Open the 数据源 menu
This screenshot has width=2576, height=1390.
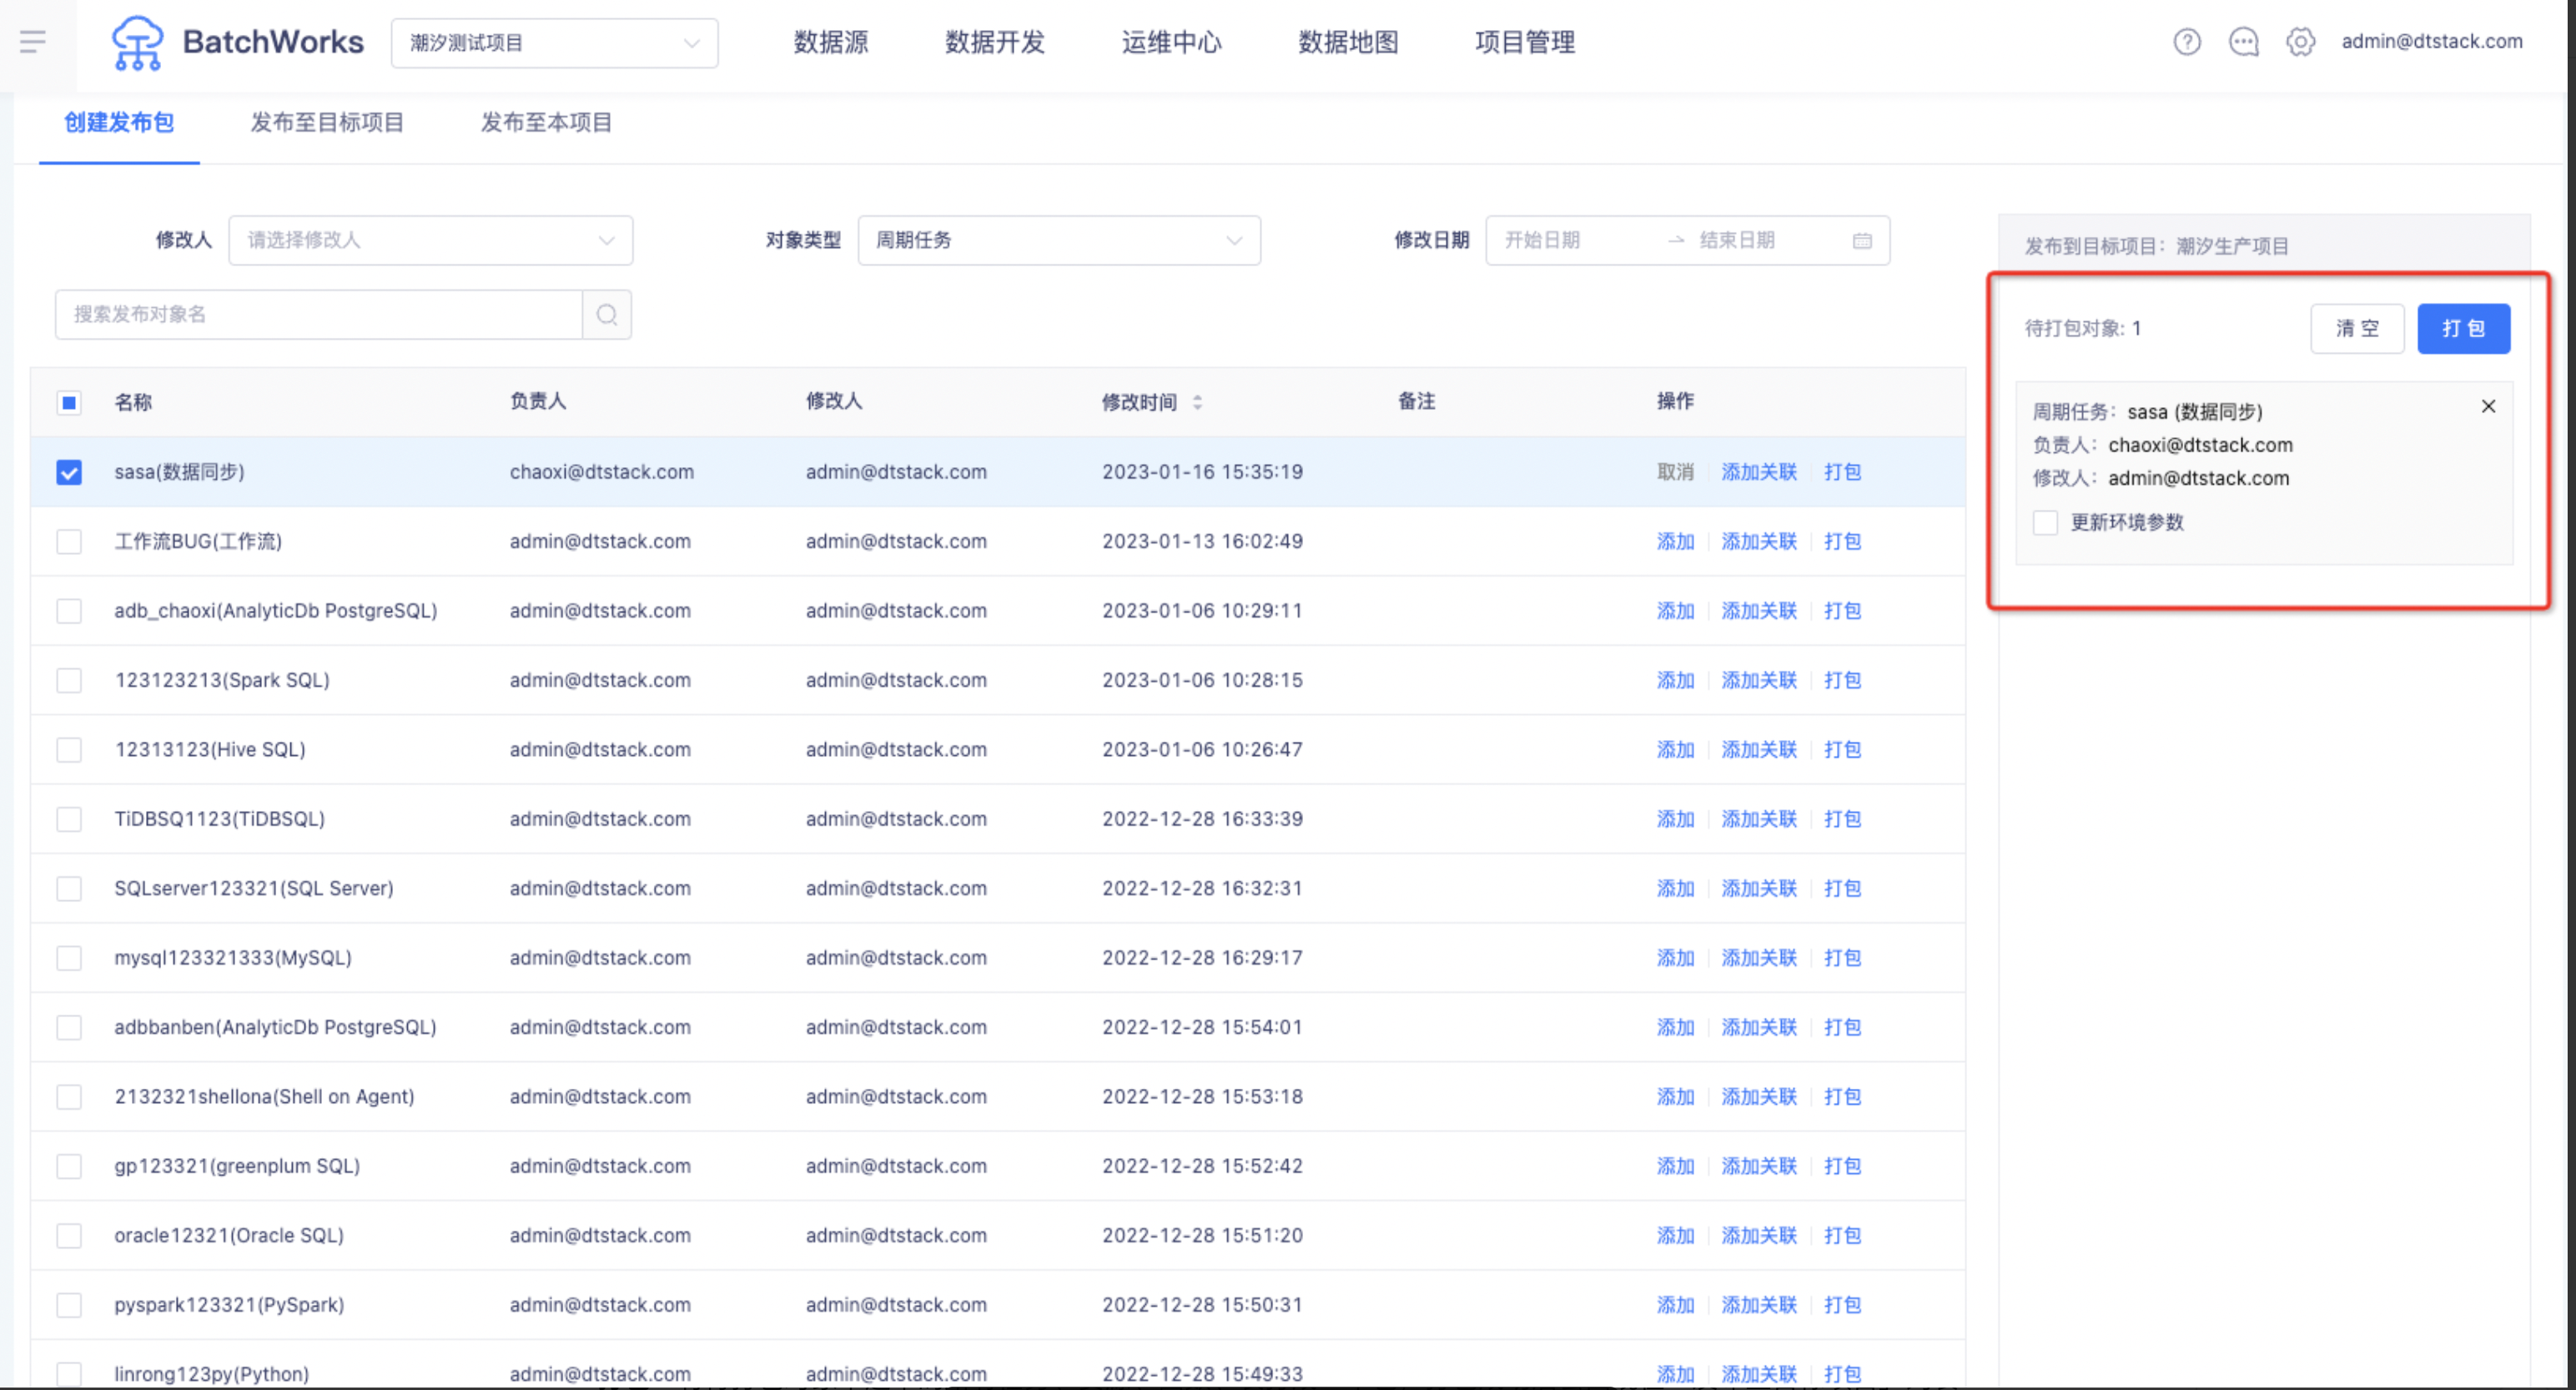coord(830,42)
